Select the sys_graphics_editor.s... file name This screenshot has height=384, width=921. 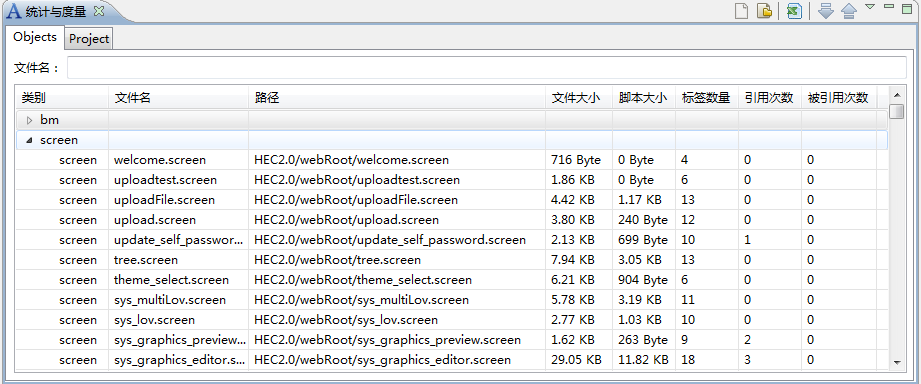(180, 359)
